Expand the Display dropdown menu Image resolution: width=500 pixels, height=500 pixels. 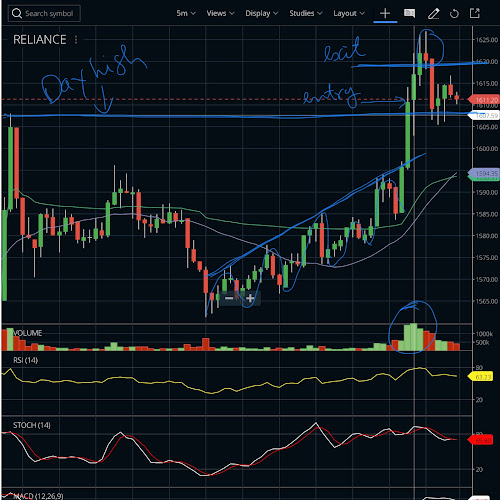[262, 13]
